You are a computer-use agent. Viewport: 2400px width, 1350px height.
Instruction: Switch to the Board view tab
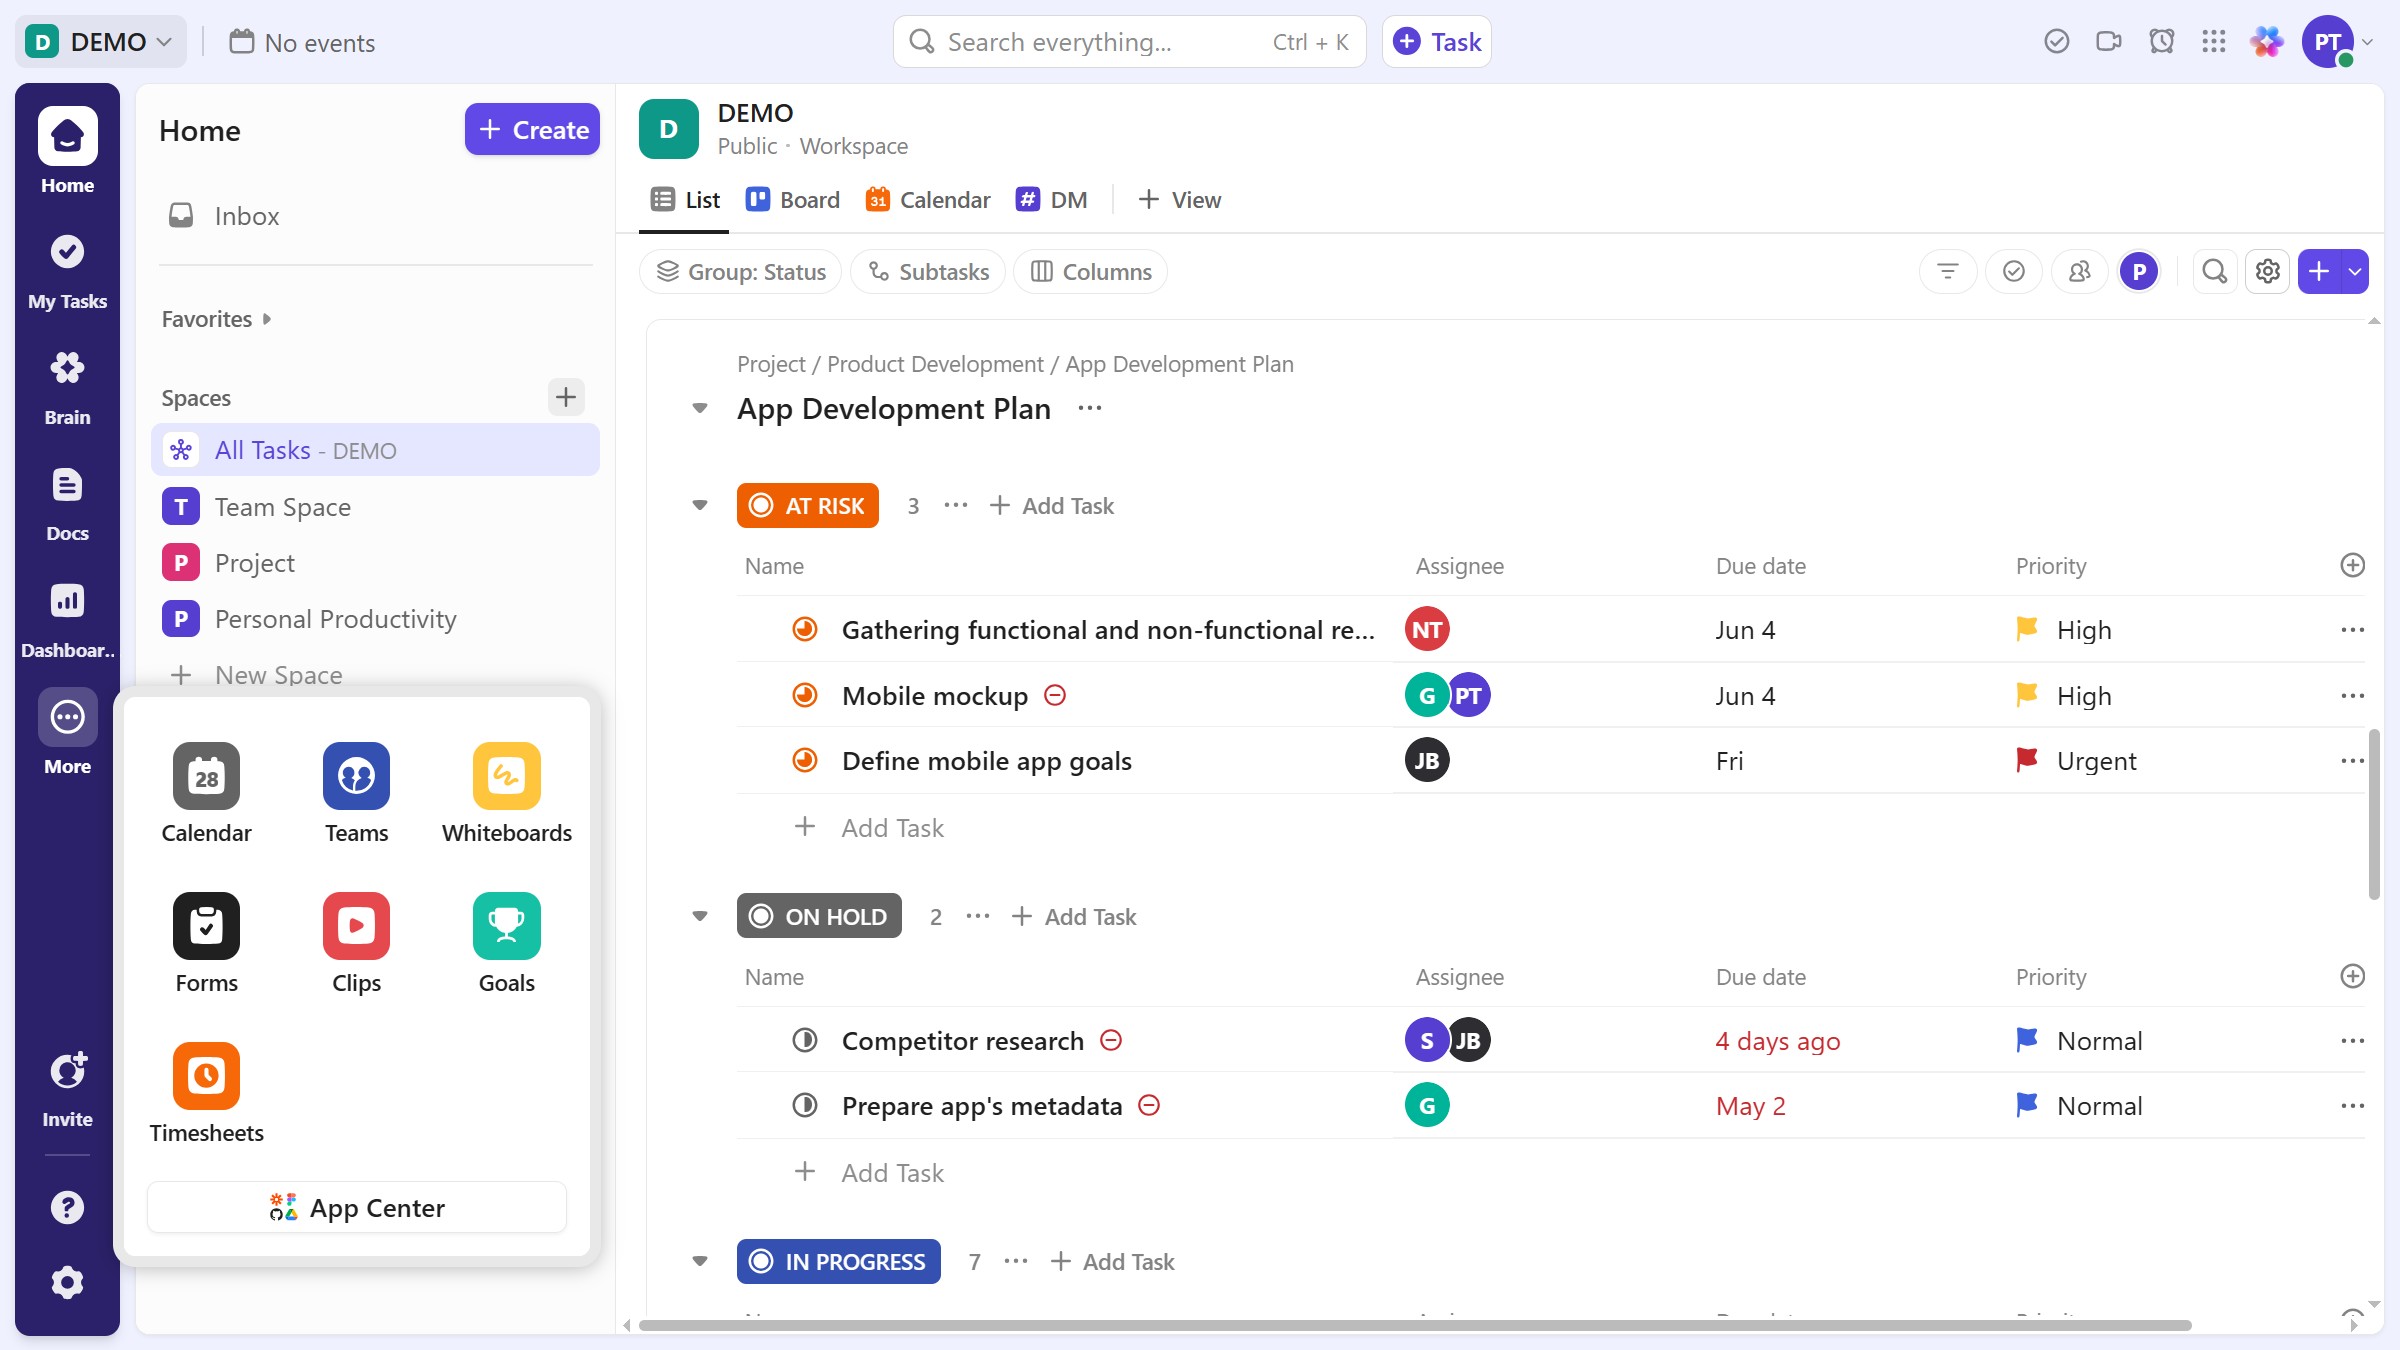[794, 200]
